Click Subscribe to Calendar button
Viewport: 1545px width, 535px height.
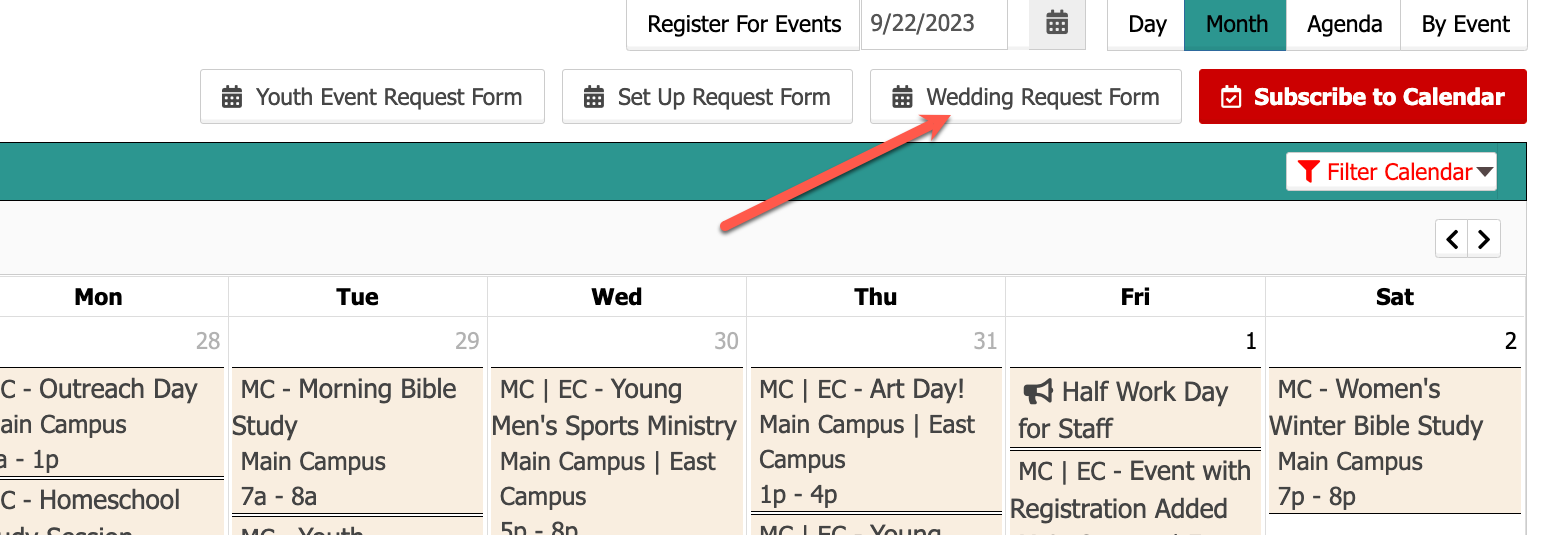[x=1363, y=97]
